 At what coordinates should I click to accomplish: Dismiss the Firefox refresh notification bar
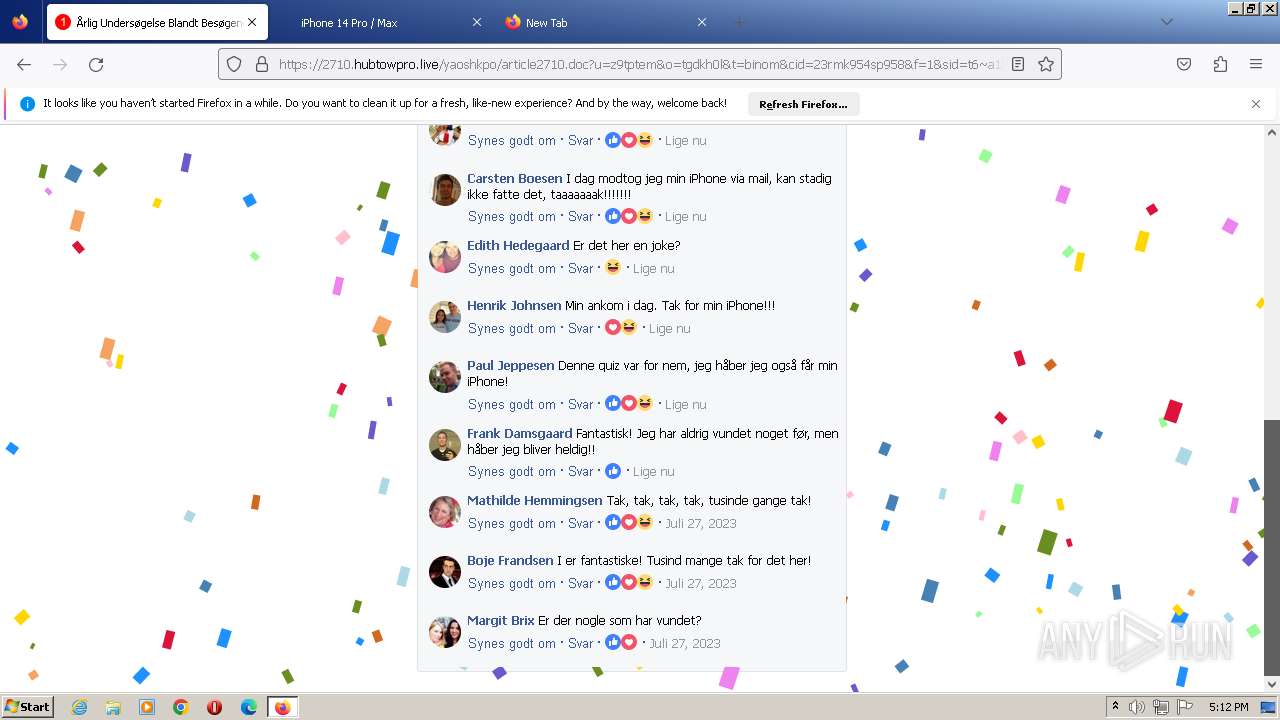[x=1256, y=104]
